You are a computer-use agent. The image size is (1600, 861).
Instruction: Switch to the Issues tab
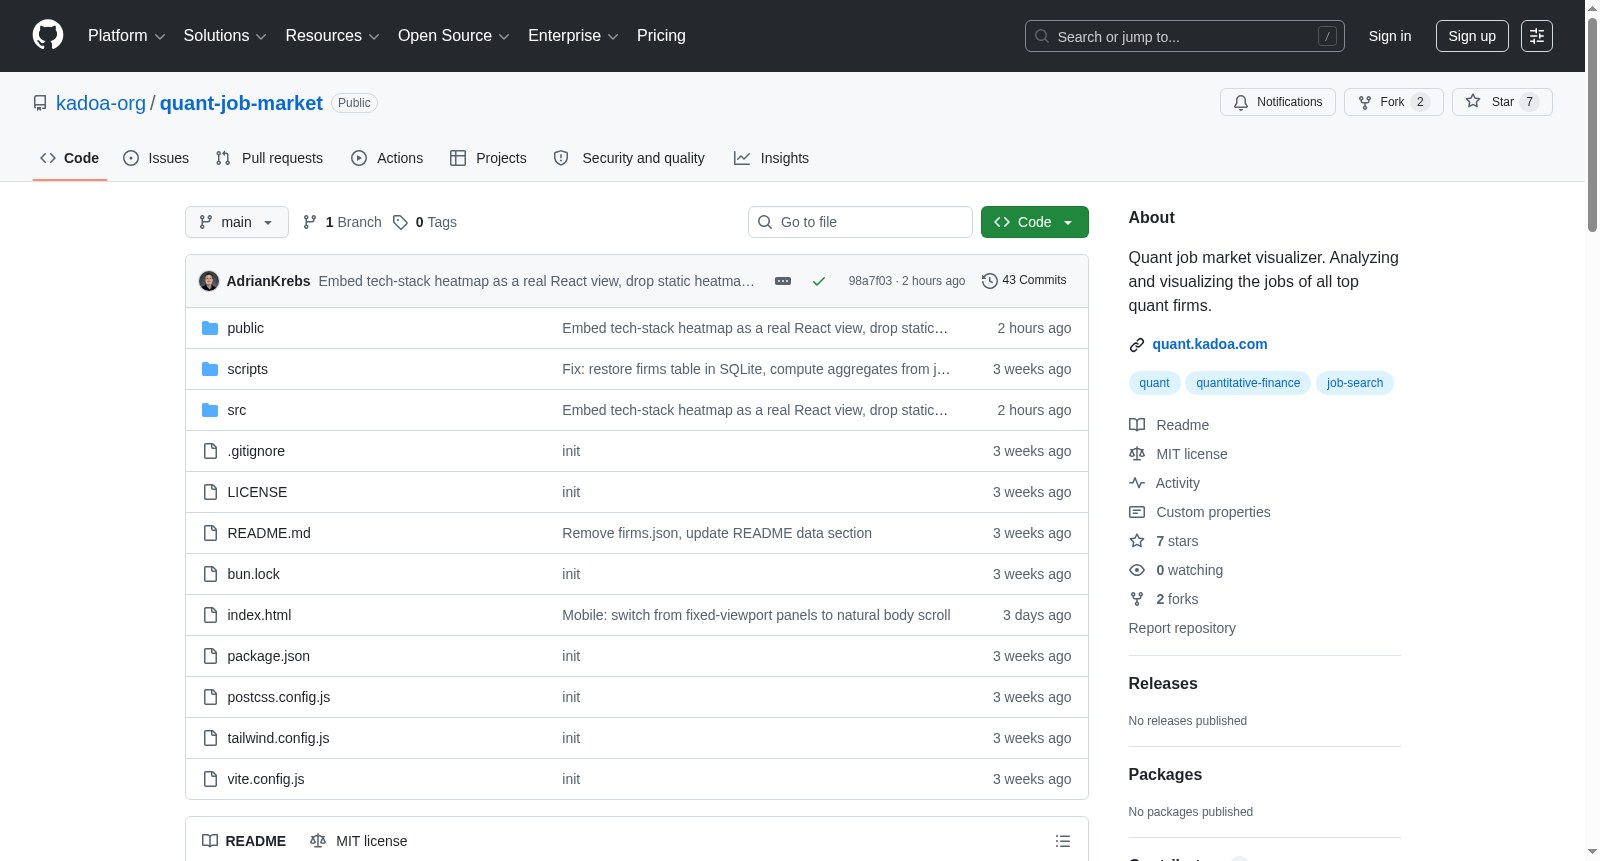click(x=156, y=158)
